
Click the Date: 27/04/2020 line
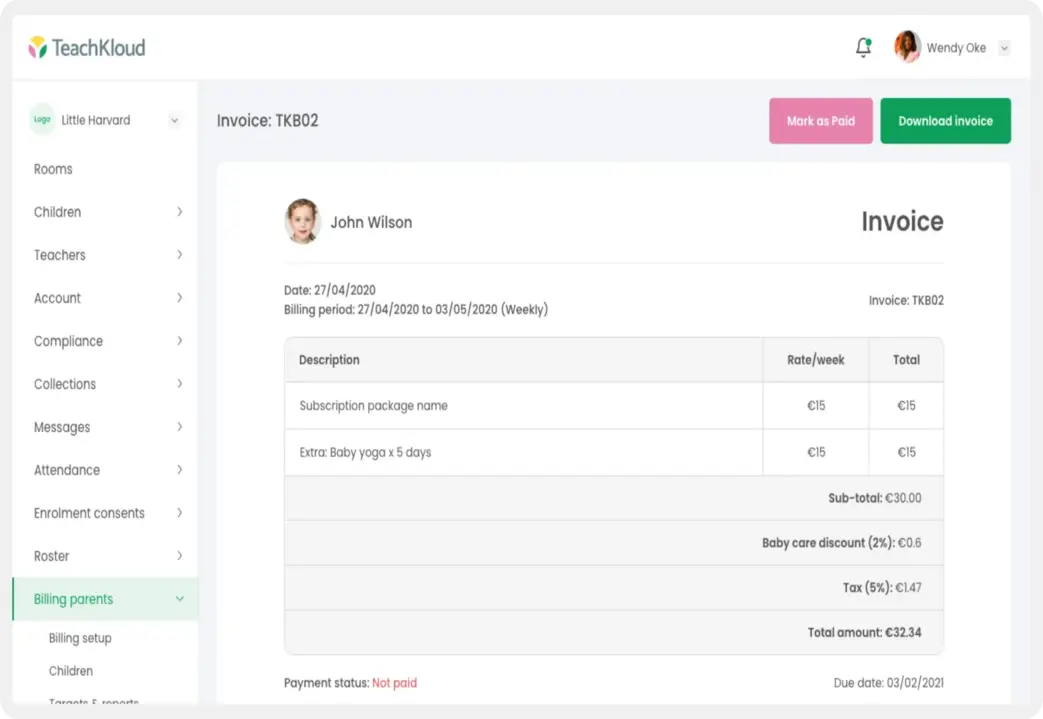(330, 290)
